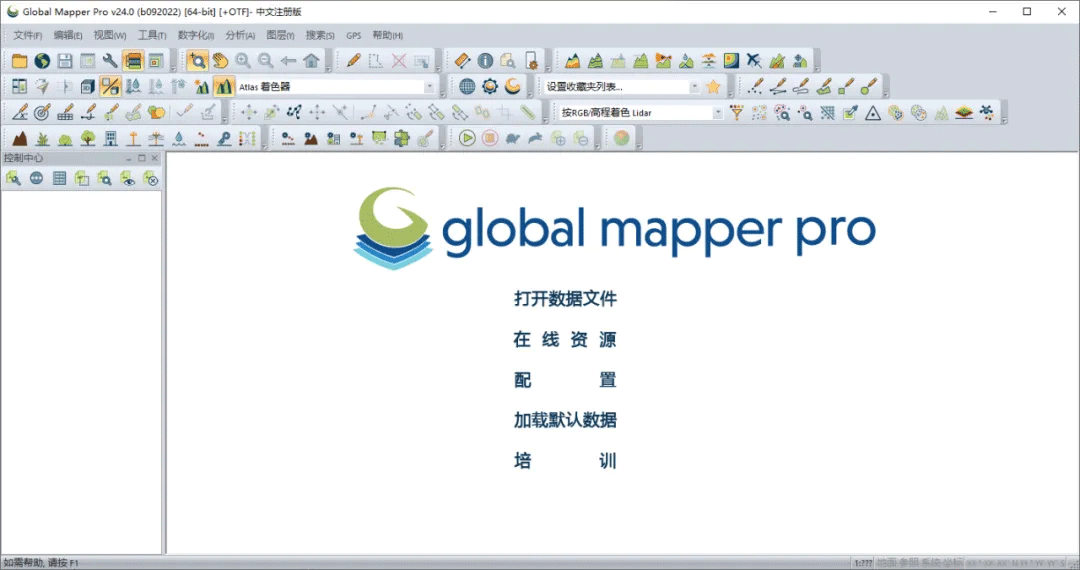This screenshot has width=1080, height=570.
Task: Click the layered terrain block icon
Action: [x=964, y=113]
